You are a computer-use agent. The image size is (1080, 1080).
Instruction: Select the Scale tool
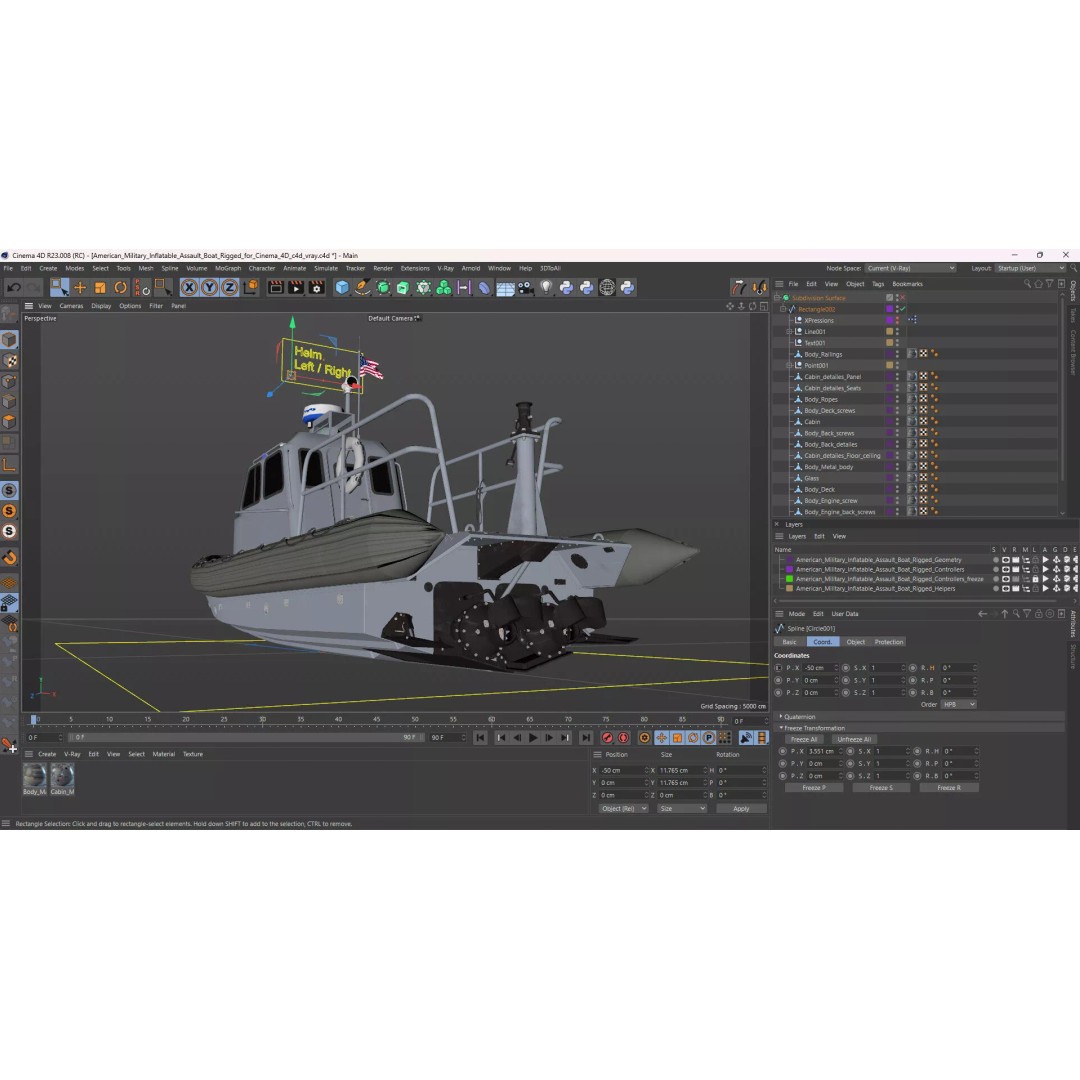tap(101, 287)
